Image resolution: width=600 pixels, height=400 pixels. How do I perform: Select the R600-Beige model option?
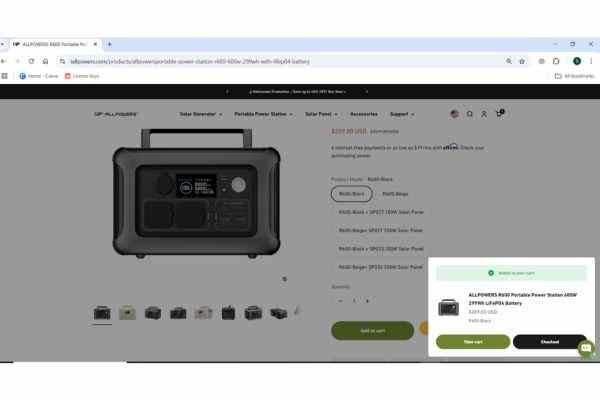point(395,194)
